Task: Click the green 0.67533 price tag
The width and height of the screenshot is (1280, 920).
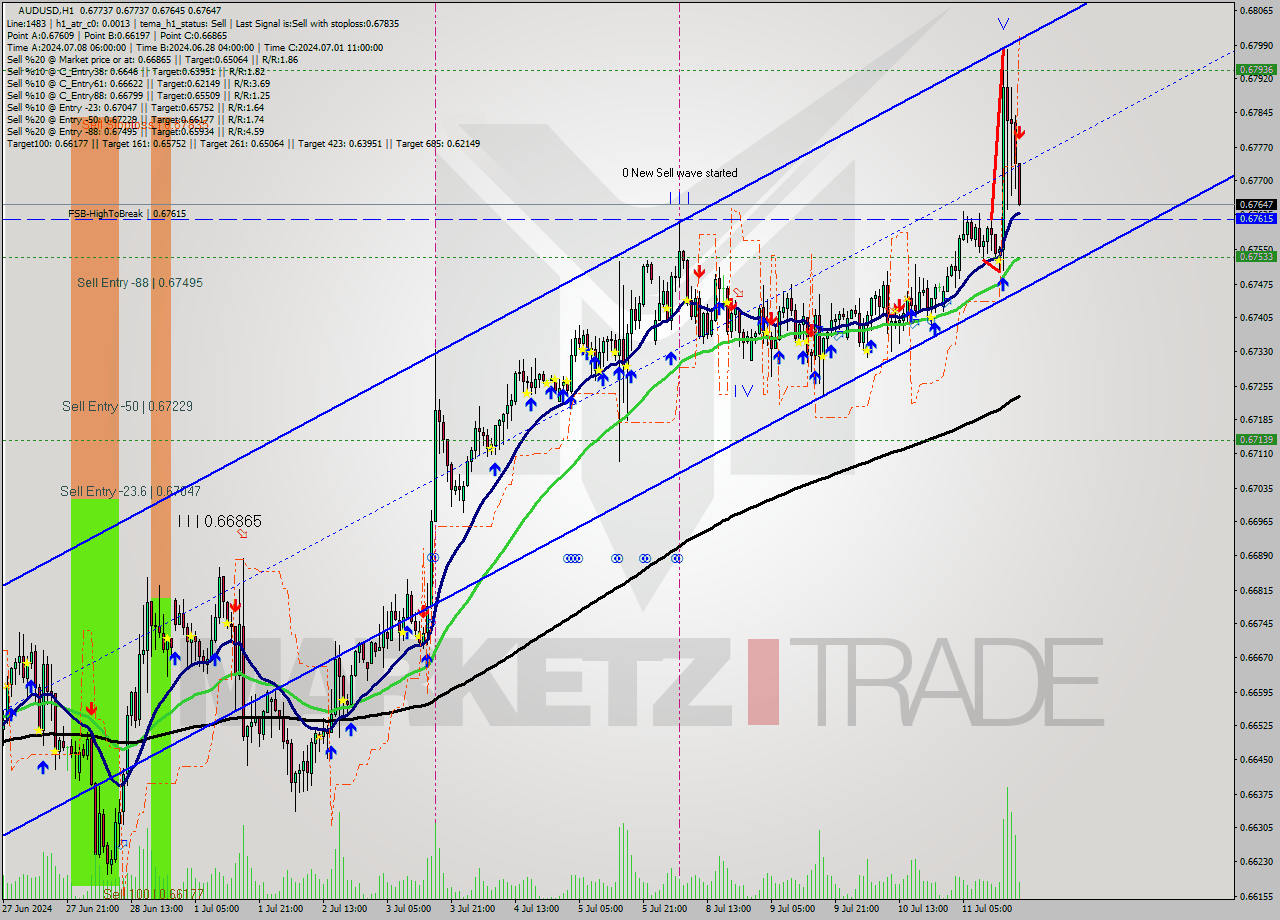Action: click(x=1256, y=257)
